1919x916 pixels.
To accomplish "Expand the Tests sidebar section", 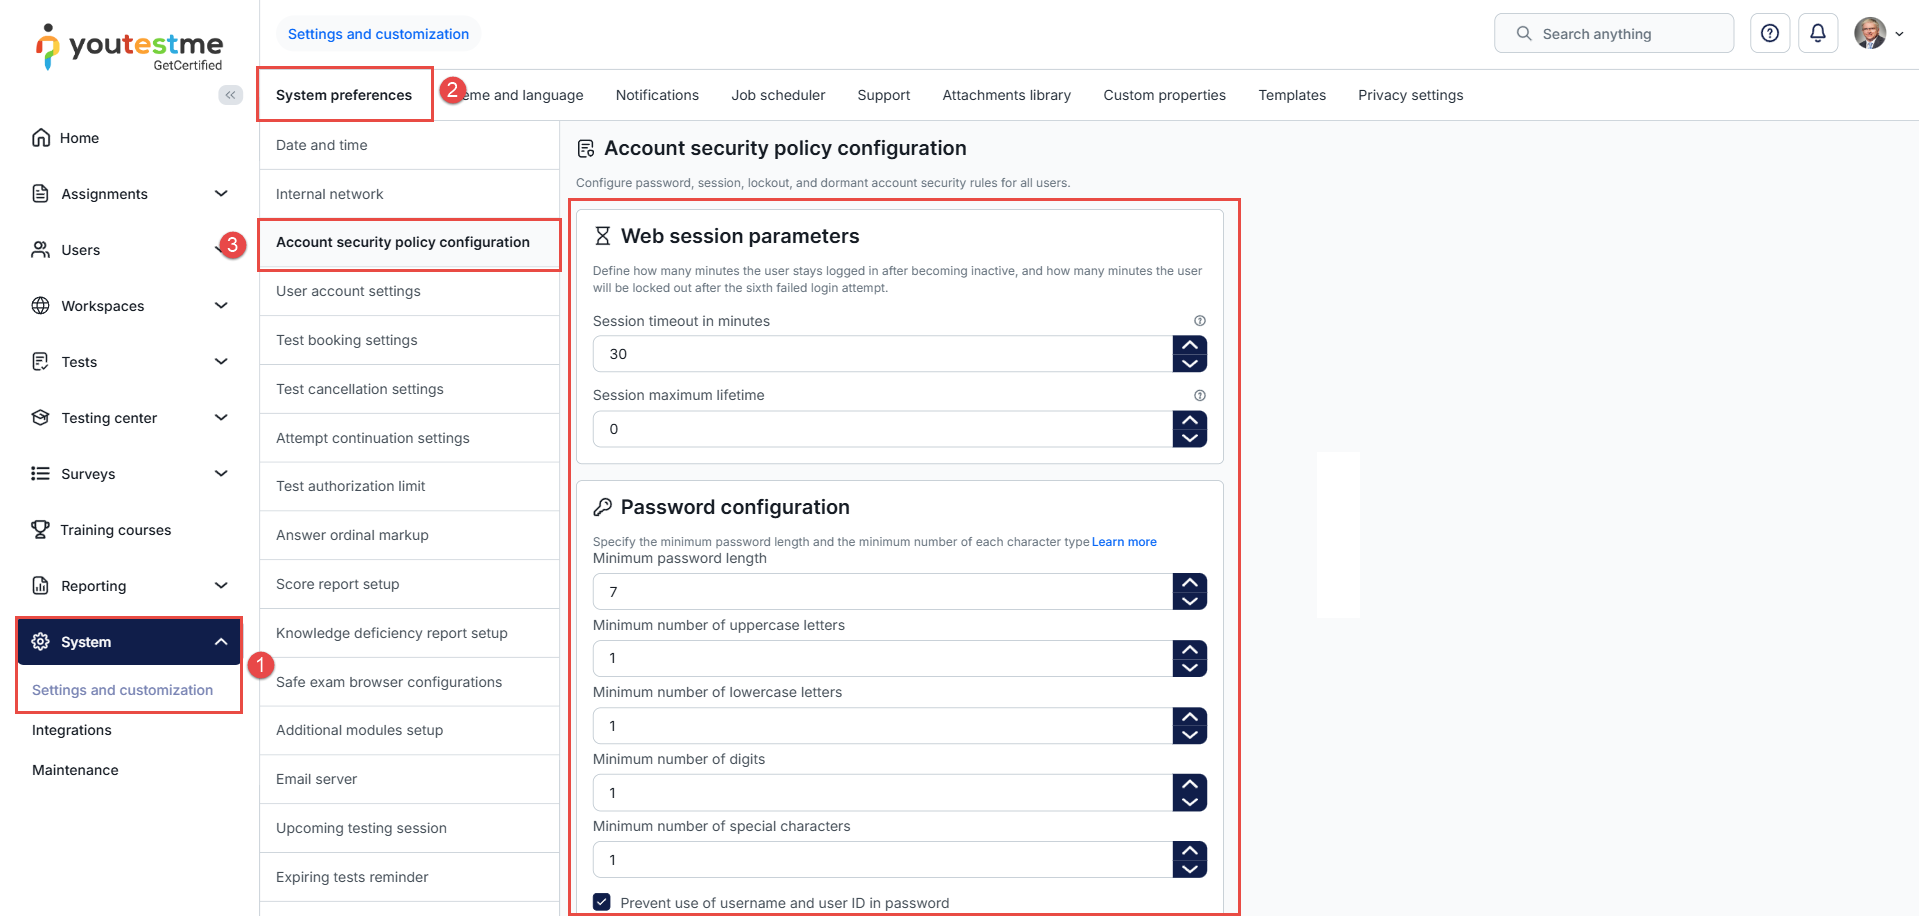I will [221, 362].
